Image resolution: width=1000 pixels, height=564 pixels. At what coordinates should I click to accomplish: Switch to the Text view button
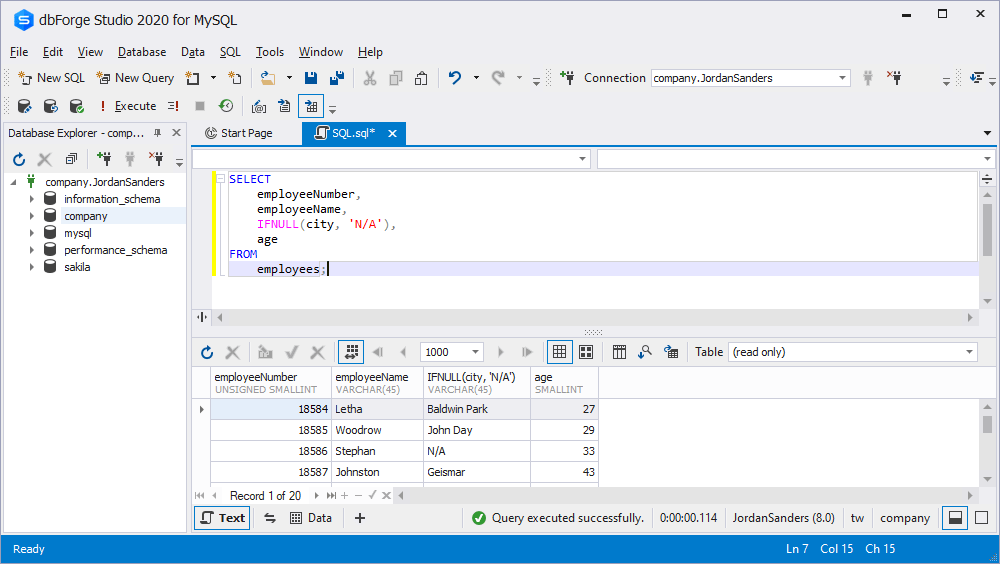tap(222, 518)
